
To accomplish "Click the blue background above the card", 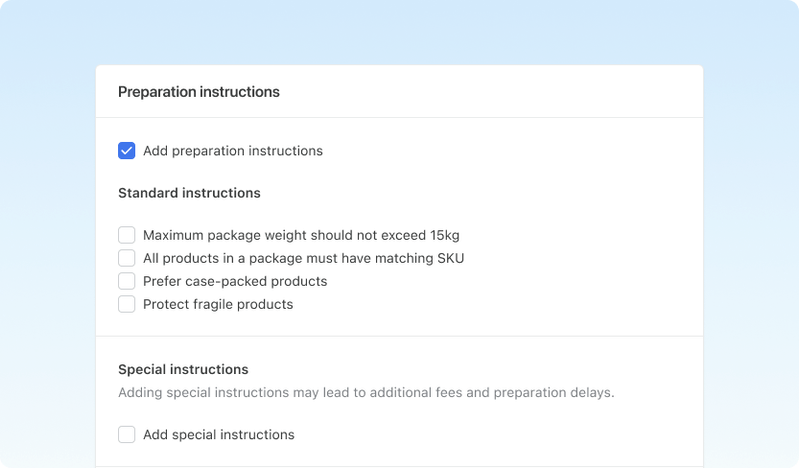I will [x=400, y=32].
